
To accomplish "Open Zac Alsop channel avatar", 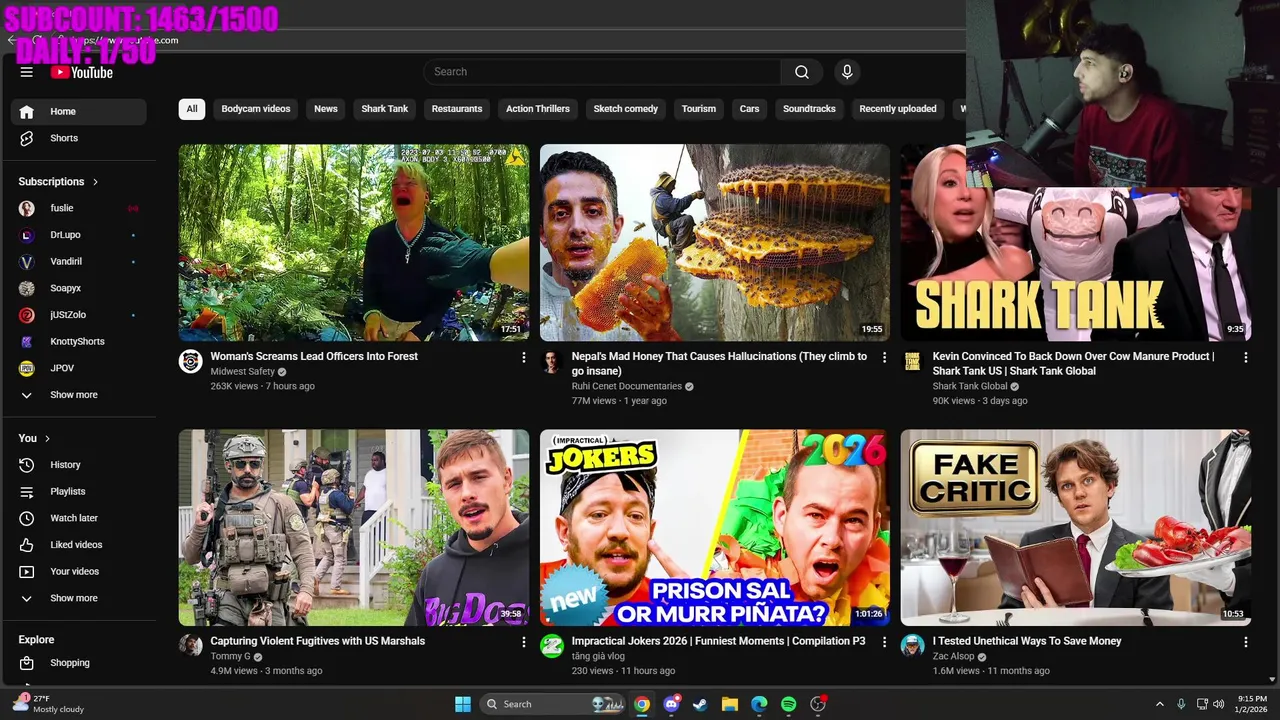I will tap(912, 646).
